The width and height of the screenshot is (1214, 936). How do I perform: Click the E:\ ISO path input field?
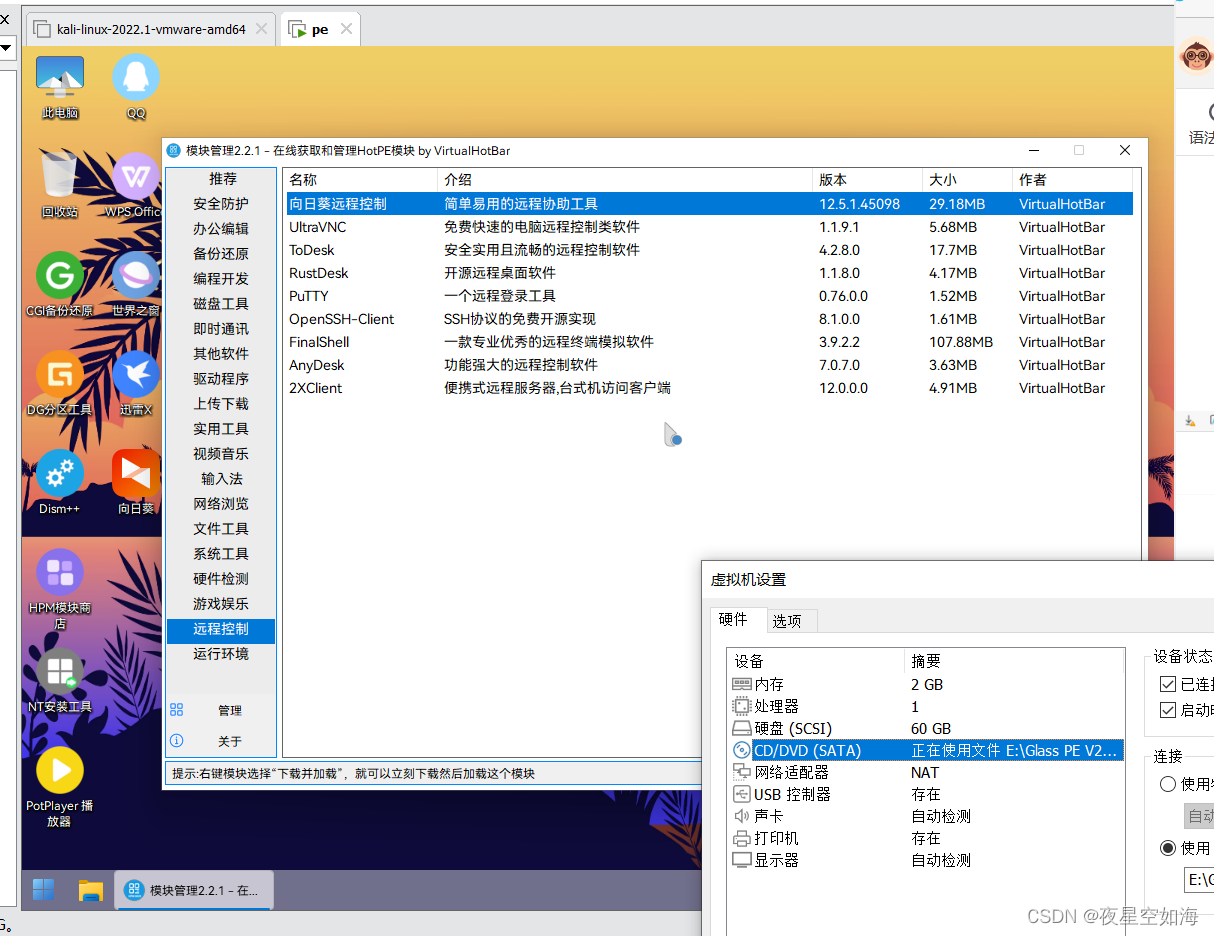(x=1199, y=880)
